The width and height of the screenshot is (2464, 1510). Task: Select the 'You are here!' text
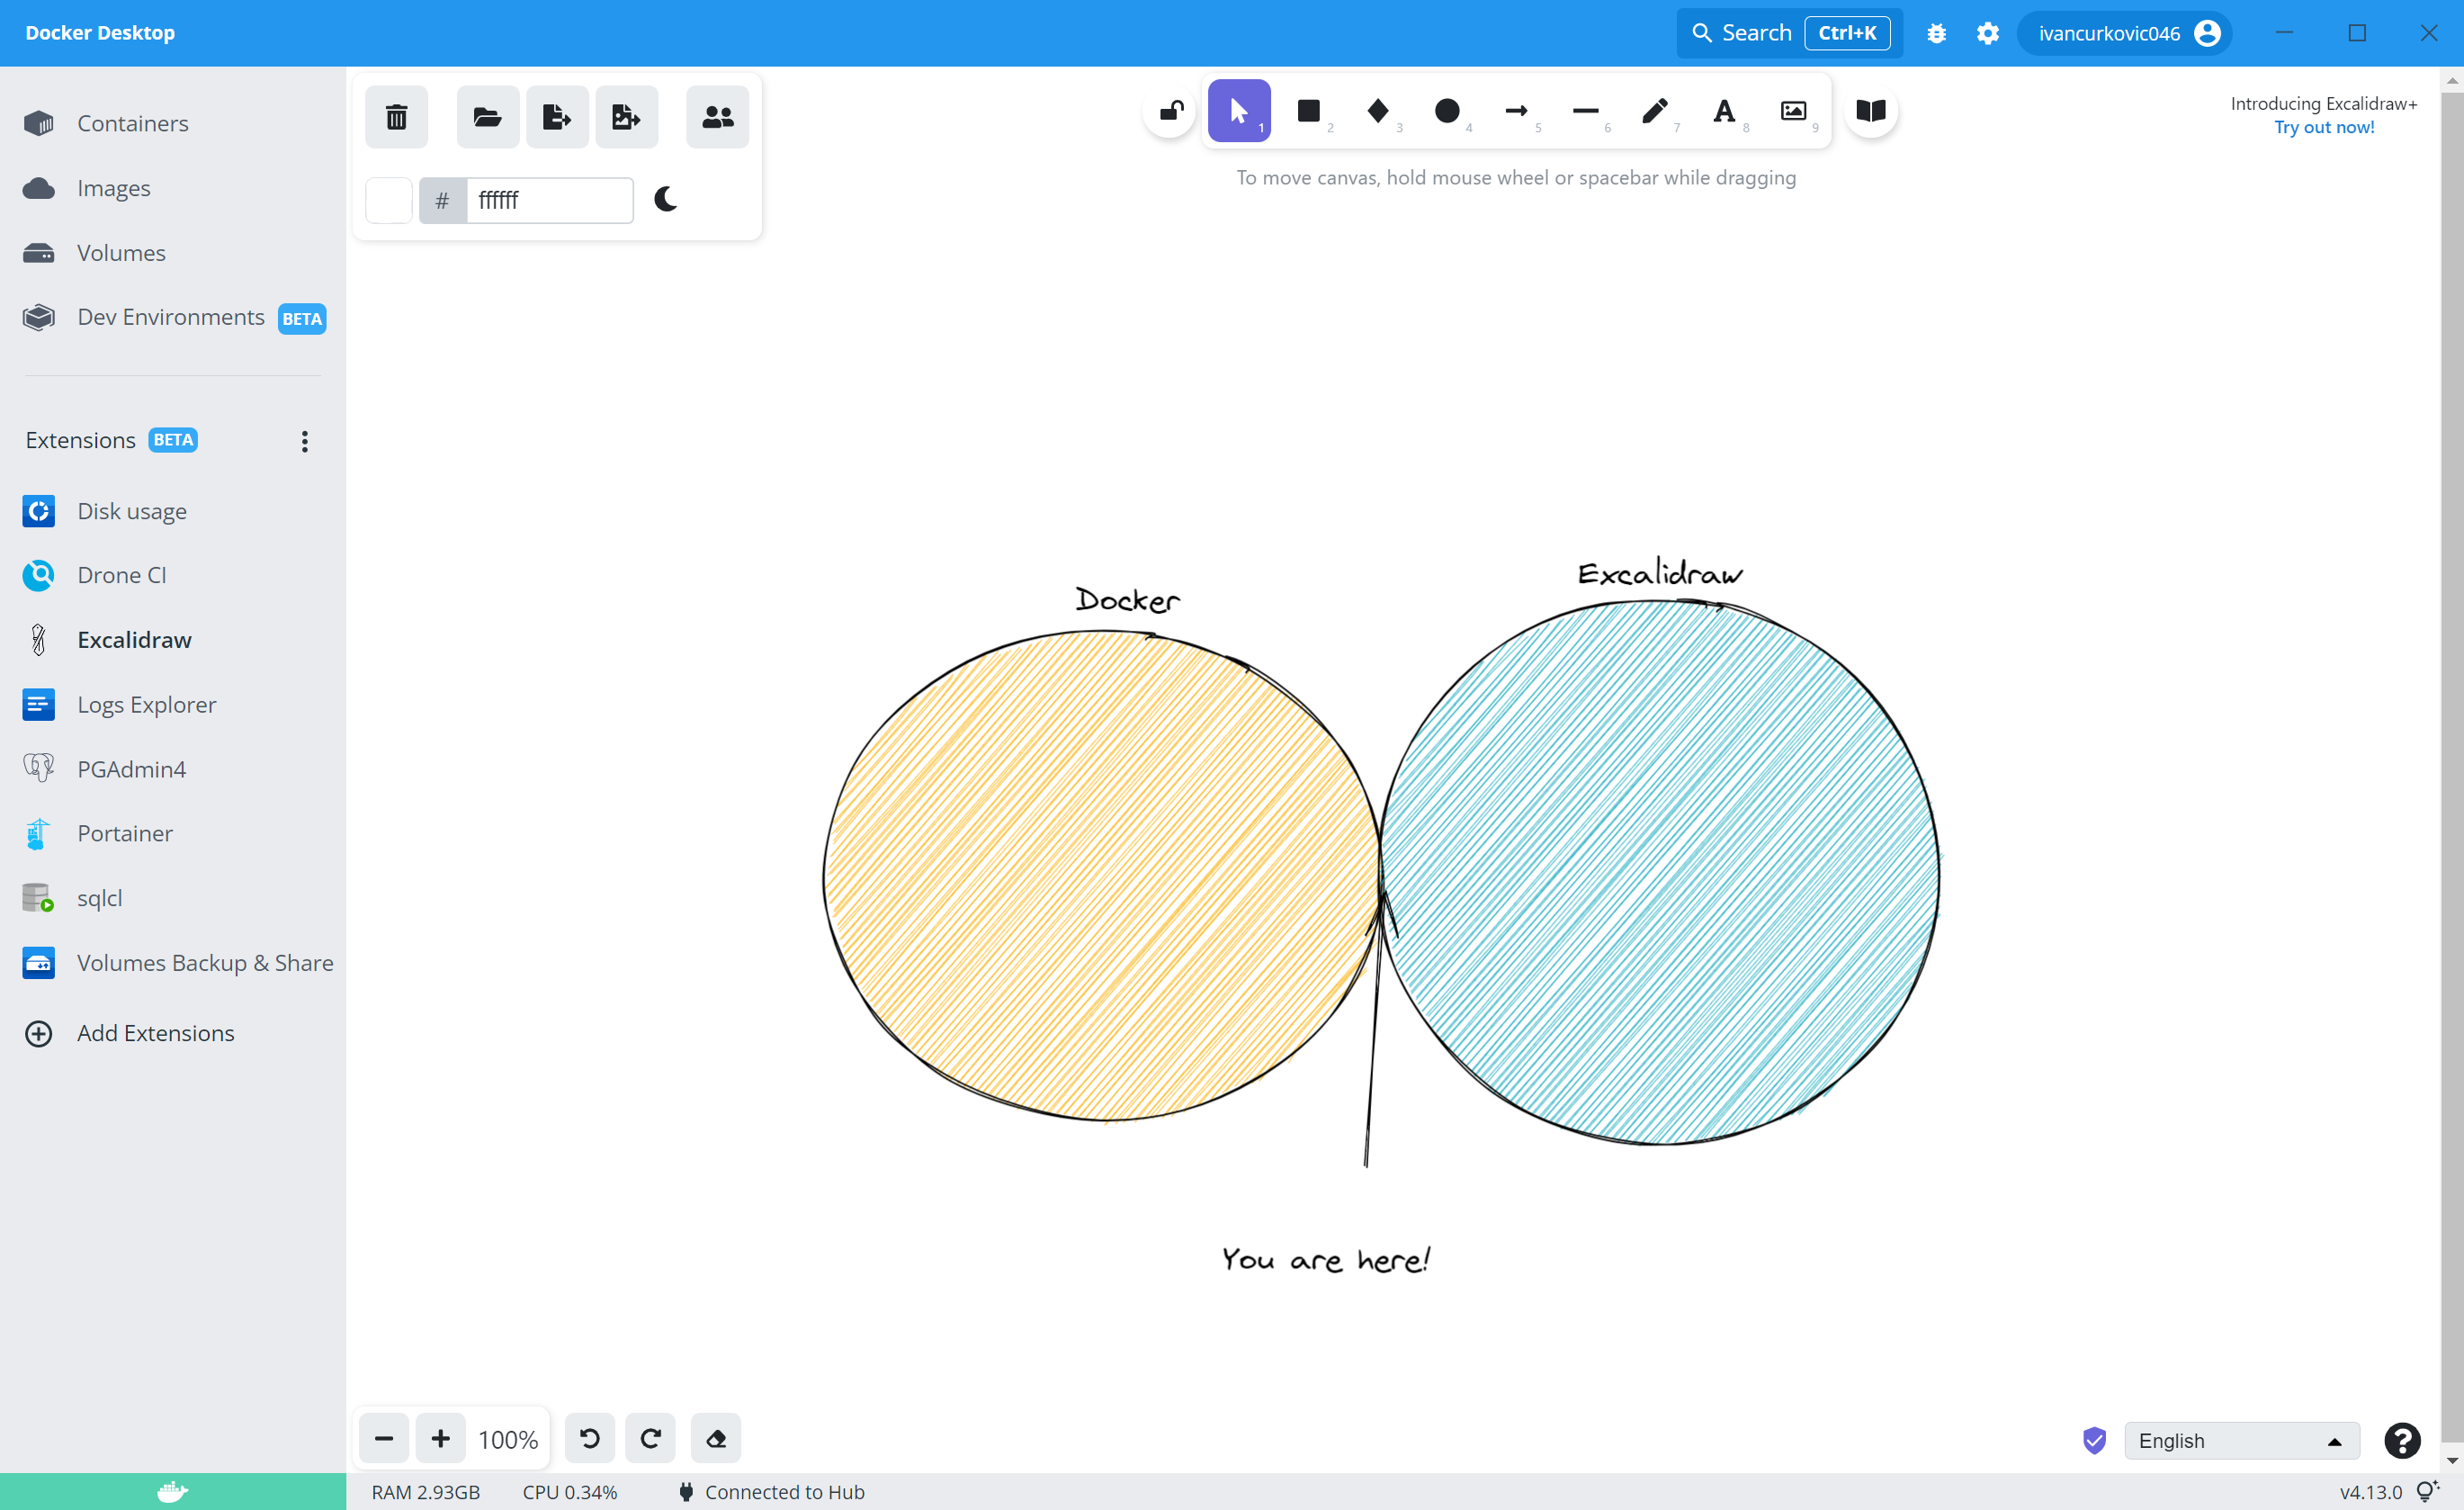coord(1326,1259)
